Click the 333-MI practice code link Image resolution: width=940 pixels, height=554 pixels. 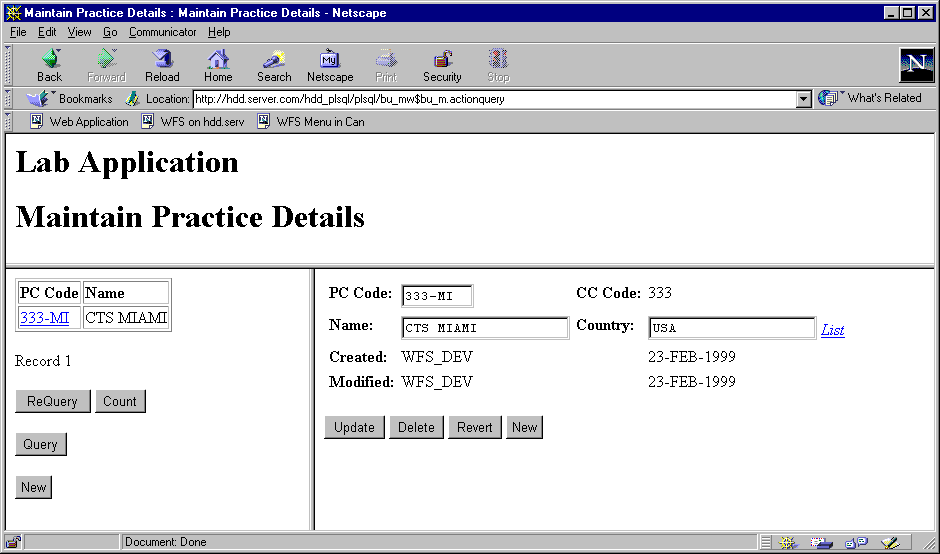click(44, 318)
